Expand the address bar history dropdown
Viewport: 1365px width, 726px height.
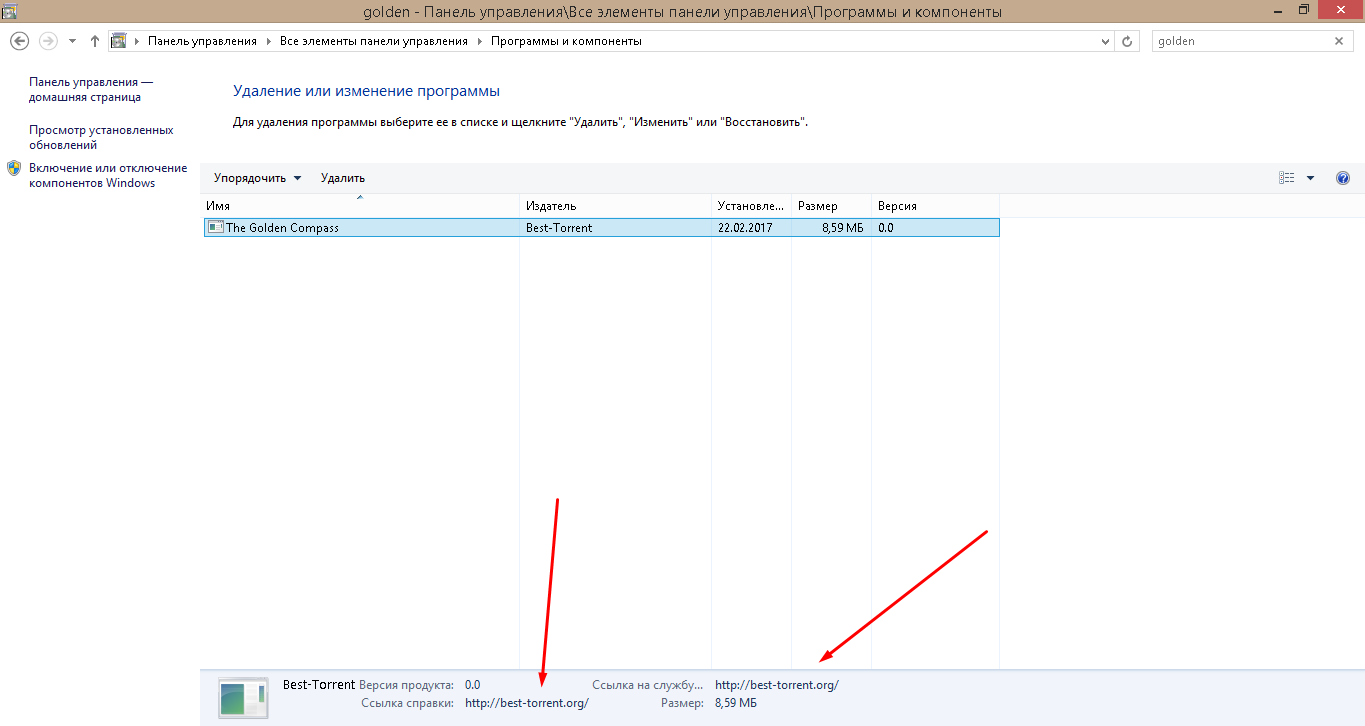click(x=1105, y=41)
